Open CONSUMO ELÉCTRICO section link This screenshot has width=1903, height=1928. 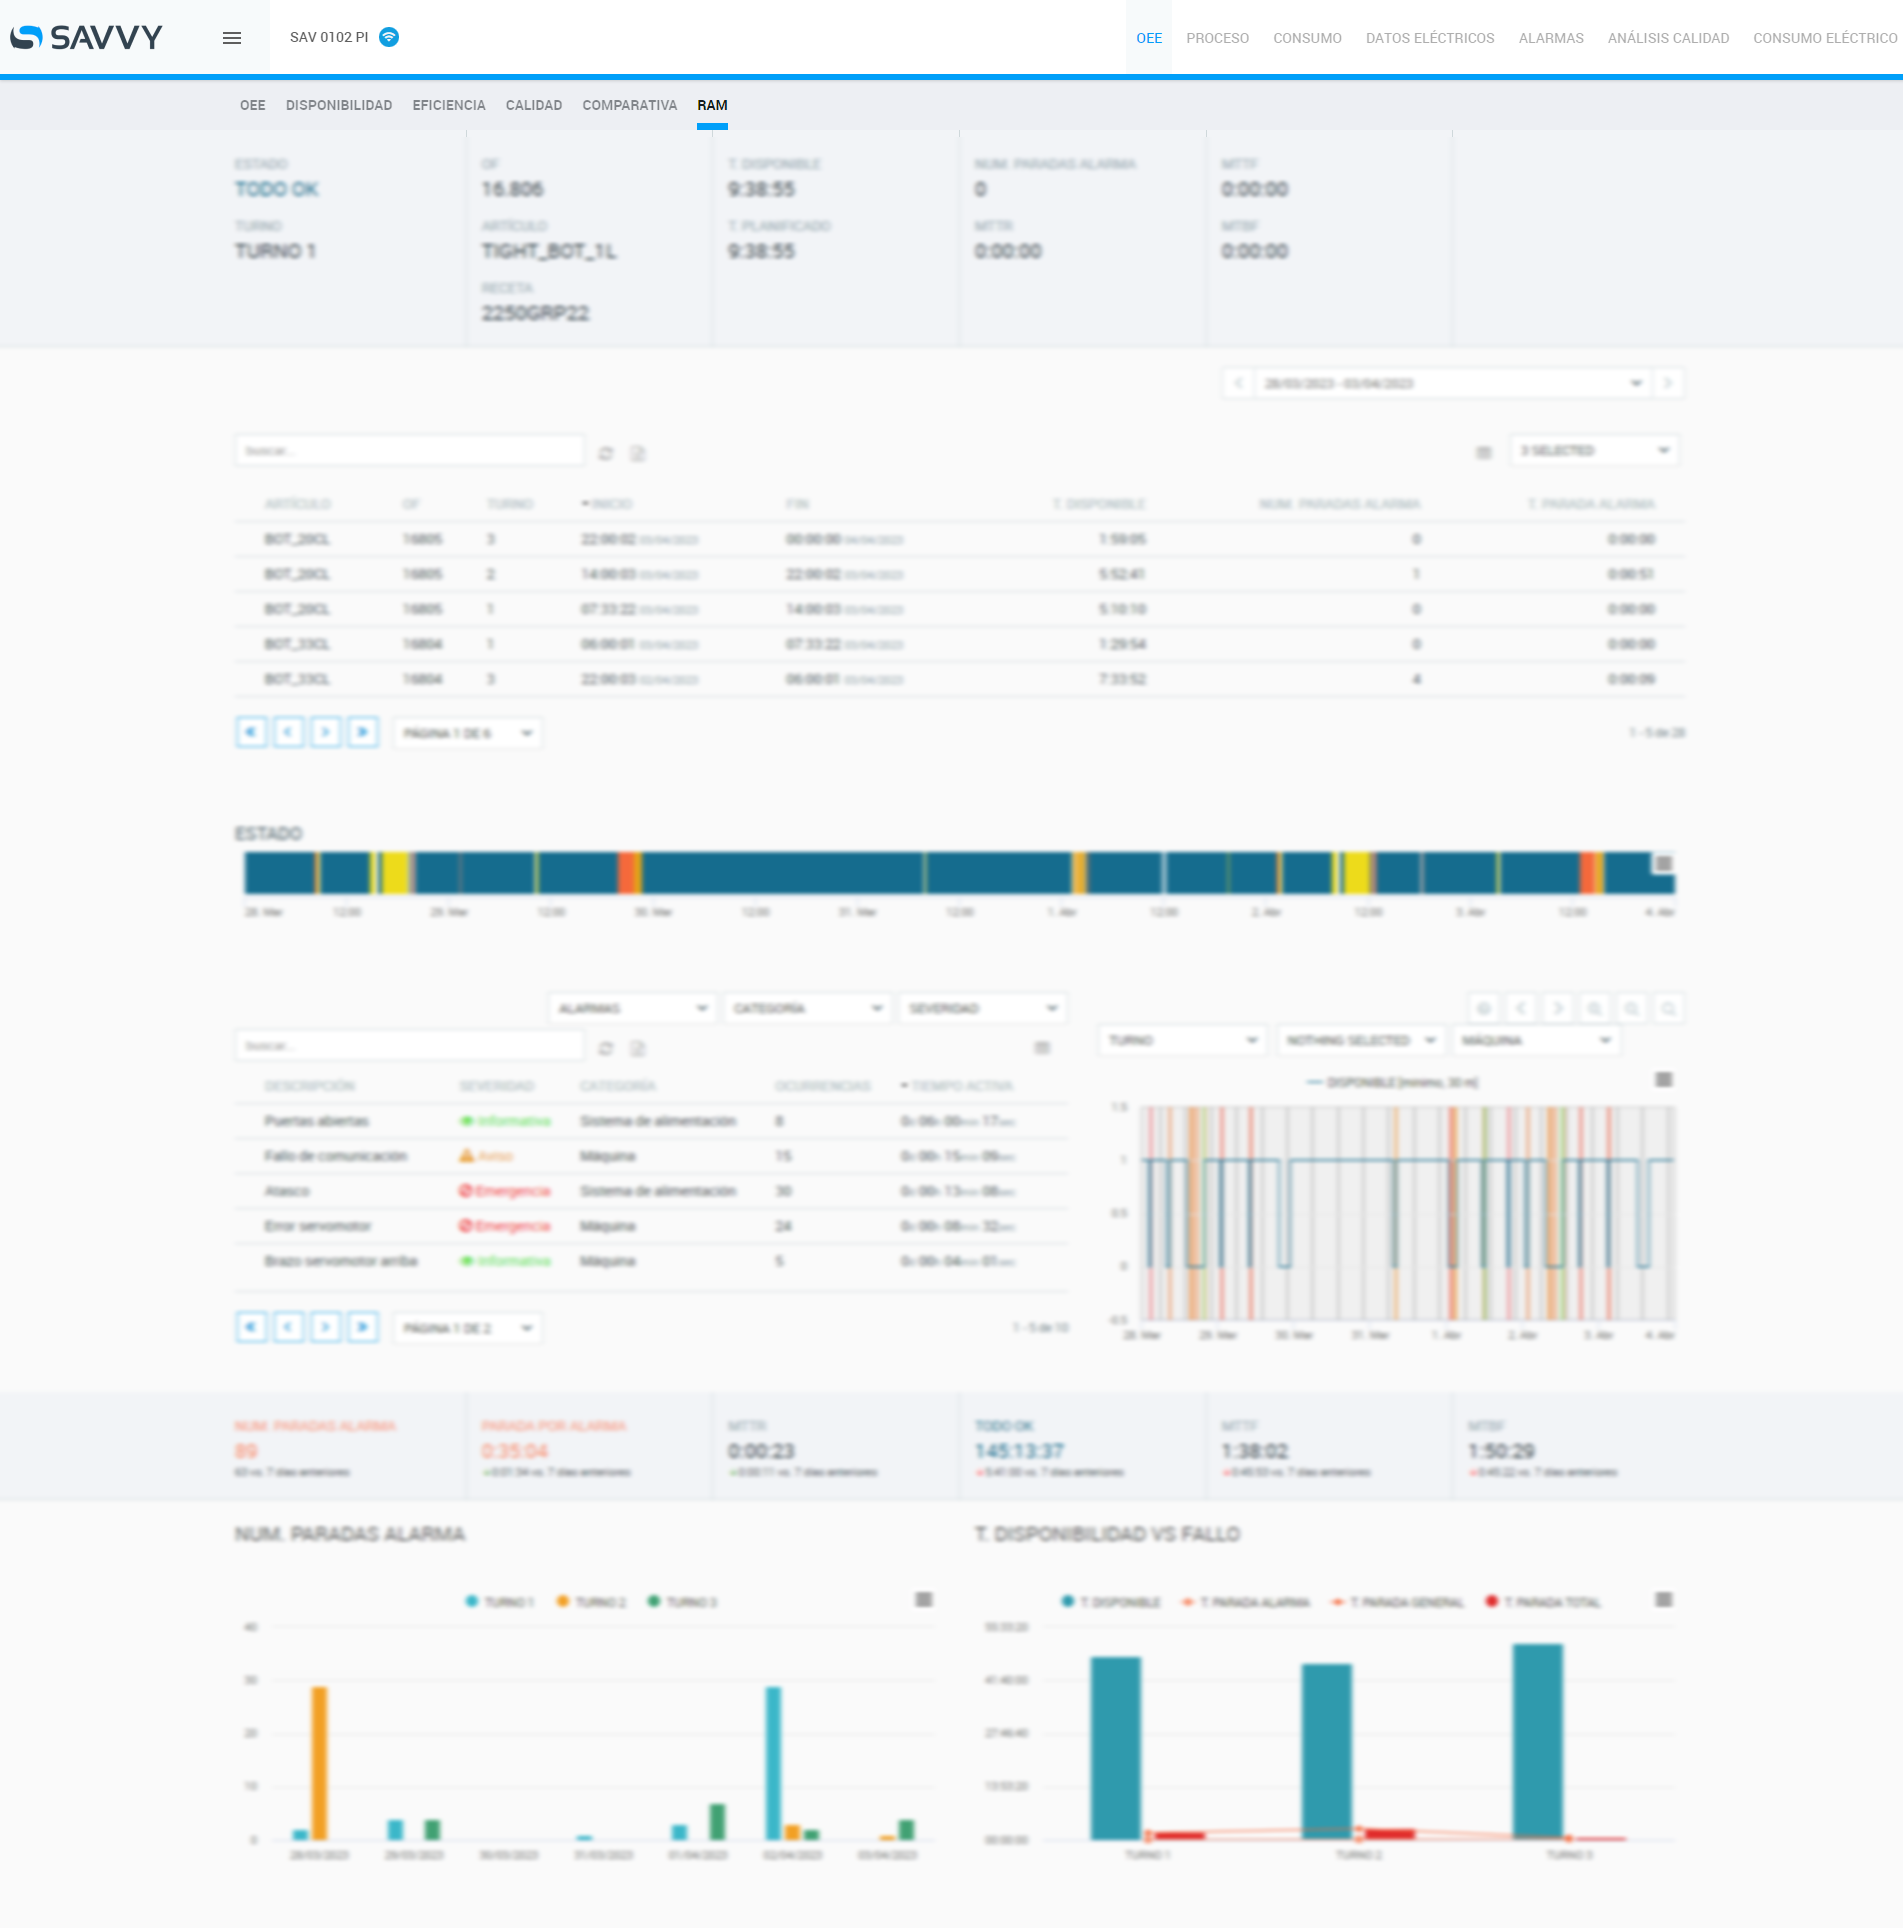pos(1824,38)
